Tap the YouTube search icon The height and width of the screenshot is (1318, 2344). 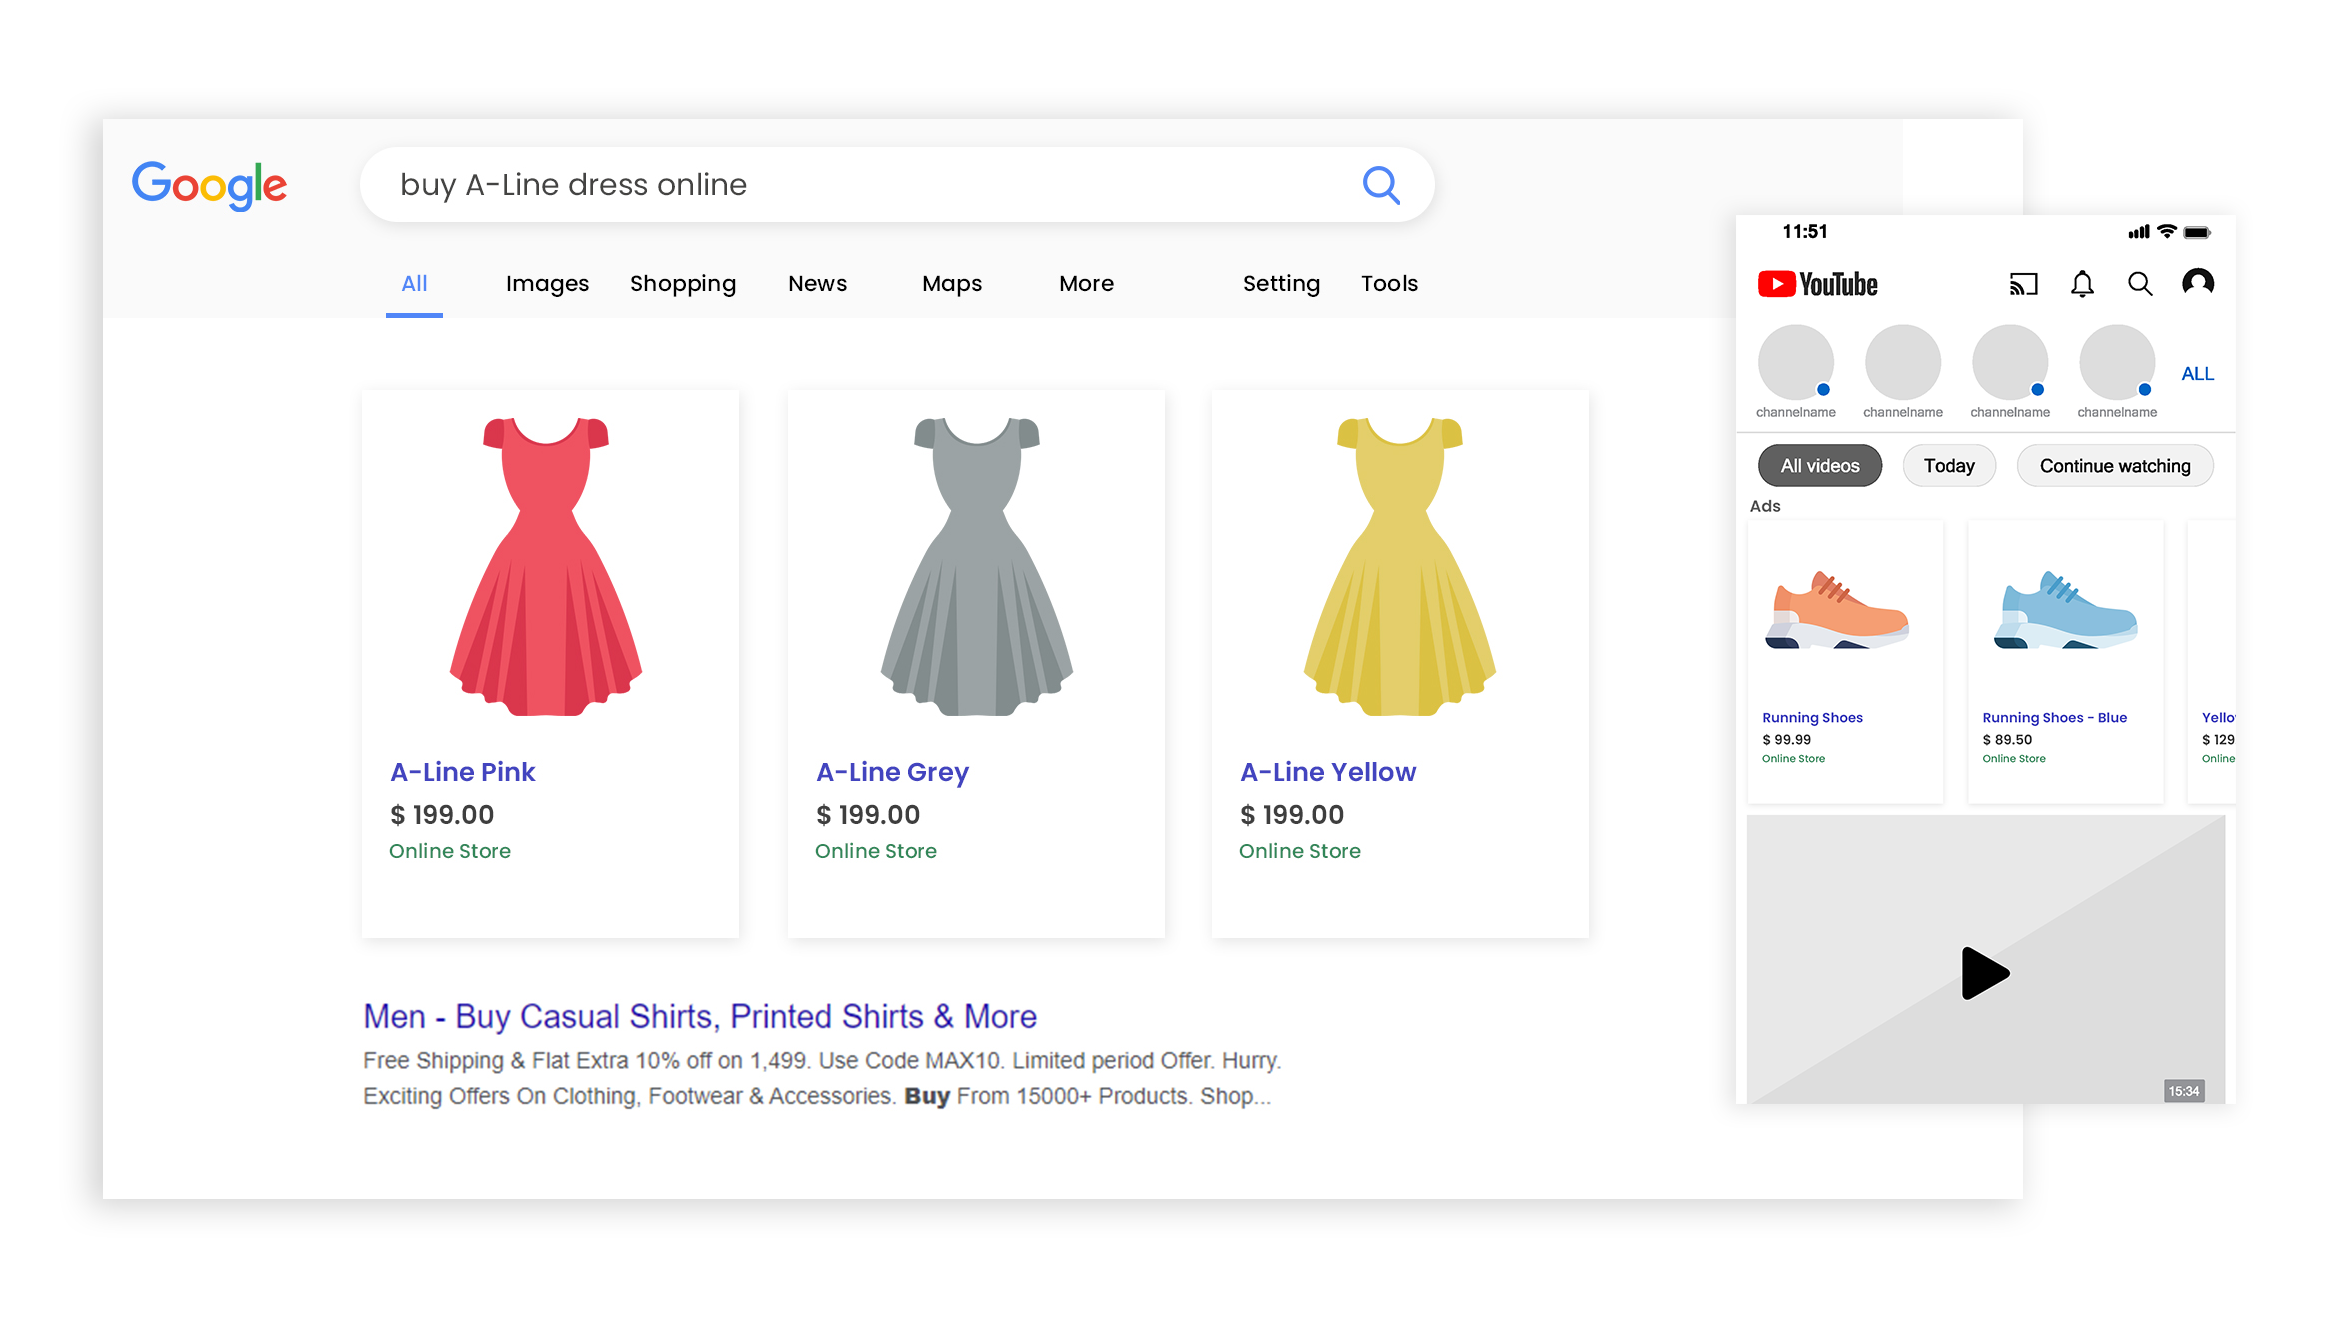[x=2139, y=285]
